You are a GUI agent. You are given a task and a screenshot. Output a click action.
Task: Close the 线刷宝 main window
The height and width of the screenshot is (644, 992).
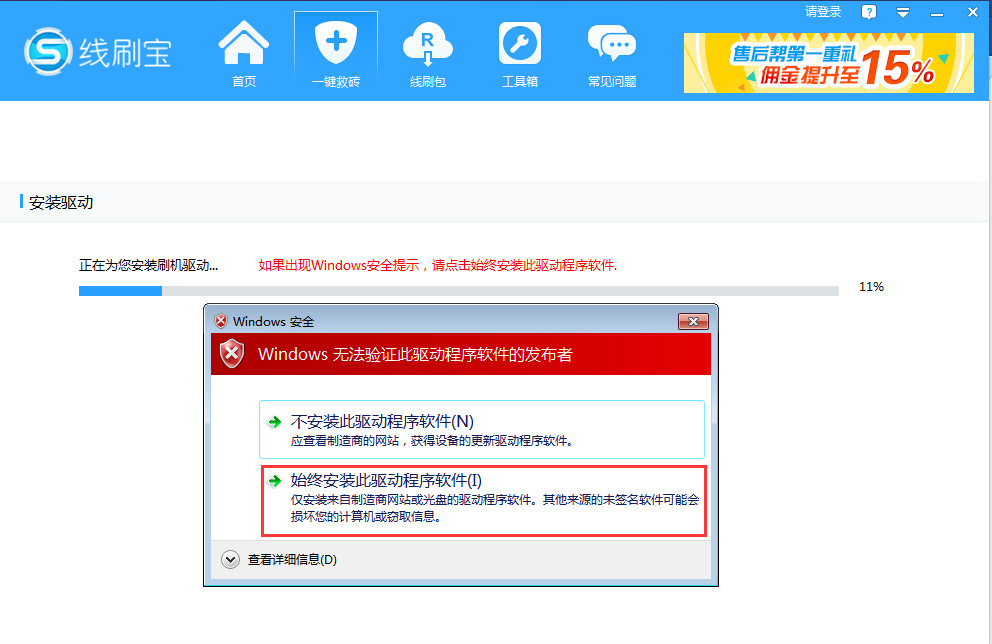[x=972, y=12]
